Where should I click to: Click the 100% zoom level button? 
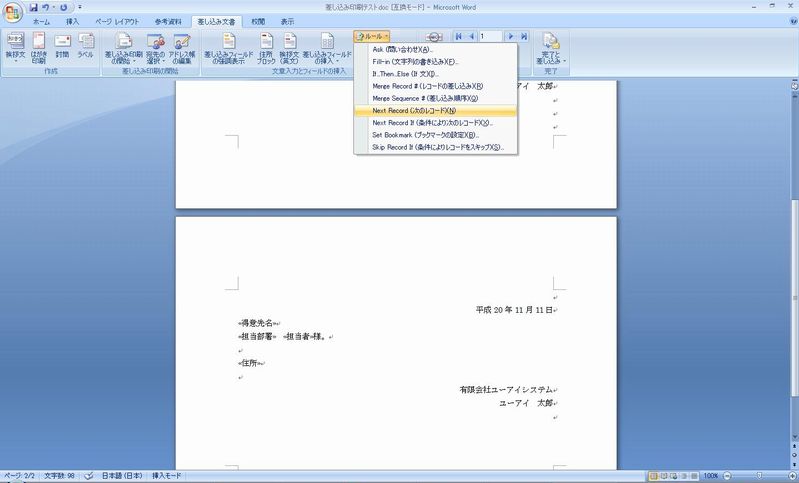point(711,476)
